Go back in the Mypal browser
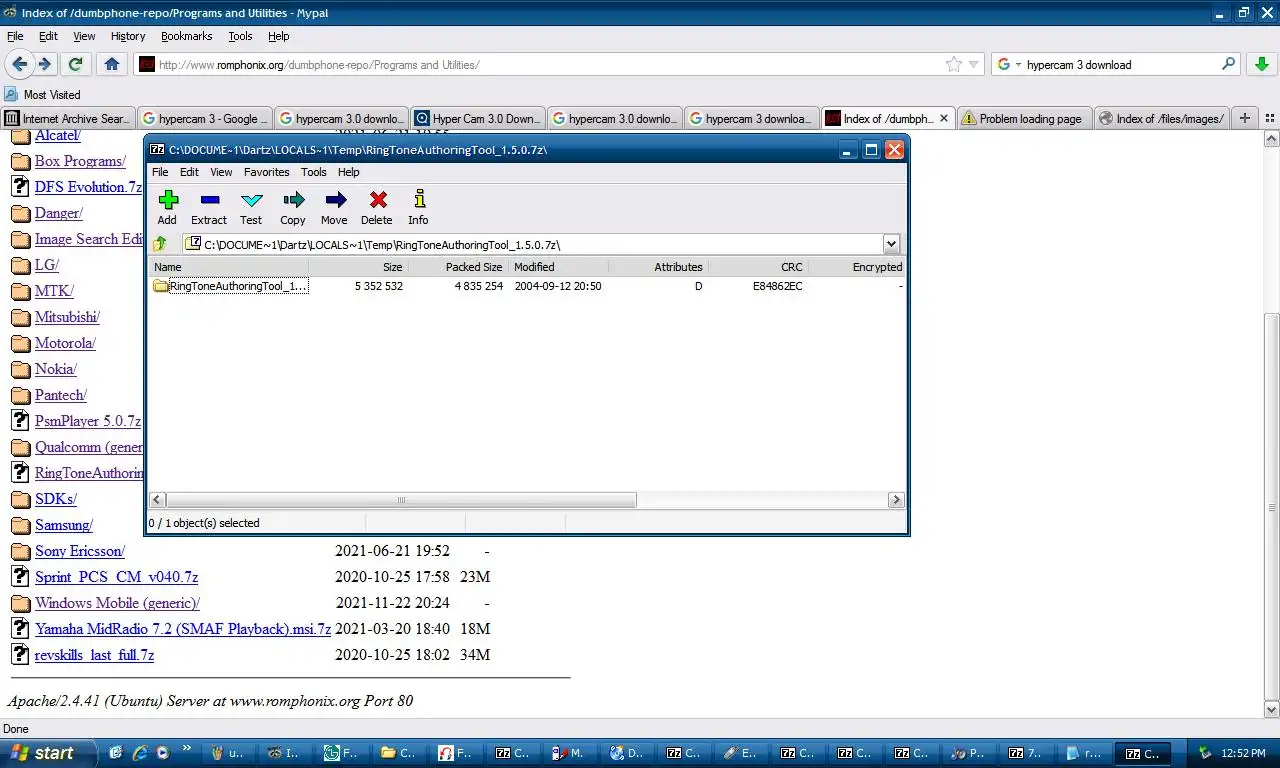This screenshot has width=1280, height=768. pyautogui.click(x=19, y=64)
